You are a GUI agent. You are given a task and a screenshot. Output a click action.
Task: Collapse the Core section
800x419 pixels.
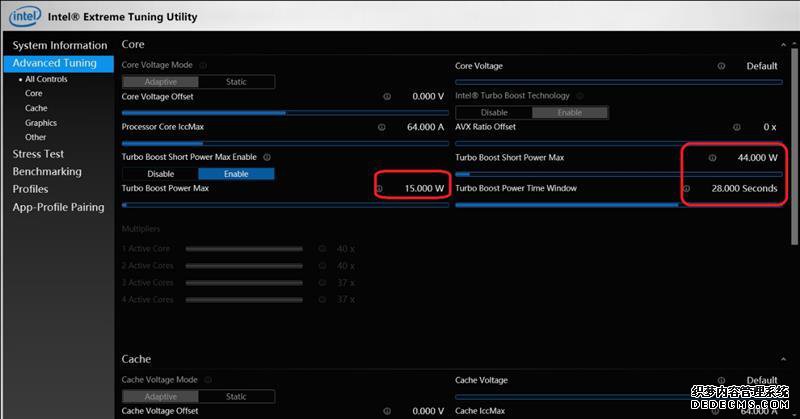click(783, 45)
